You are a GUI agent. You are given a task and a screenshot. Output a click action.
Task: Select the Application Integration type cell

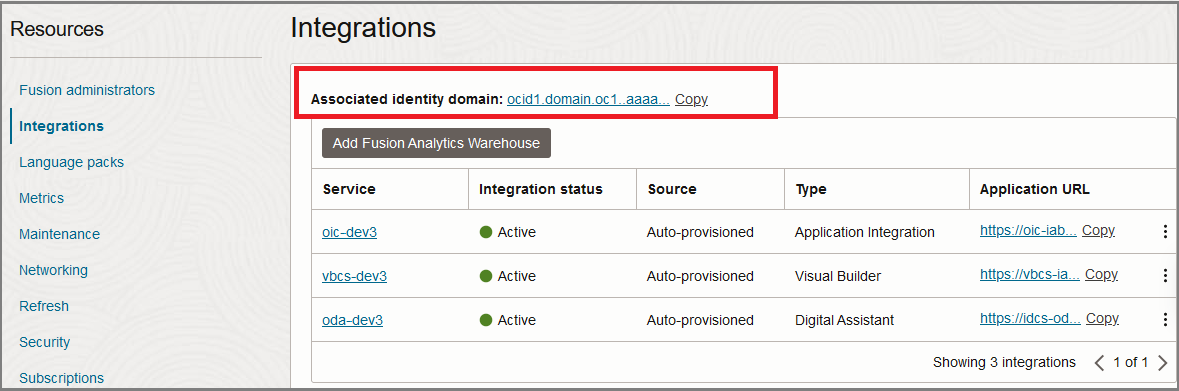pos(865,232)
